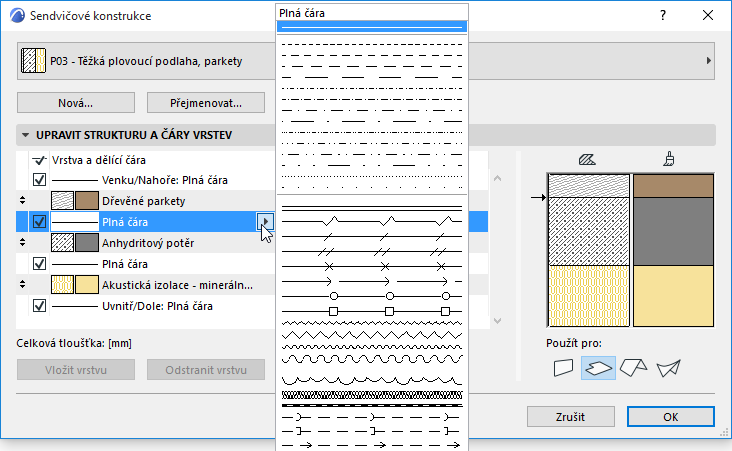
Task: Click the Dřevěné parkety hatch pattern icon
Action: tap(63, 201)
